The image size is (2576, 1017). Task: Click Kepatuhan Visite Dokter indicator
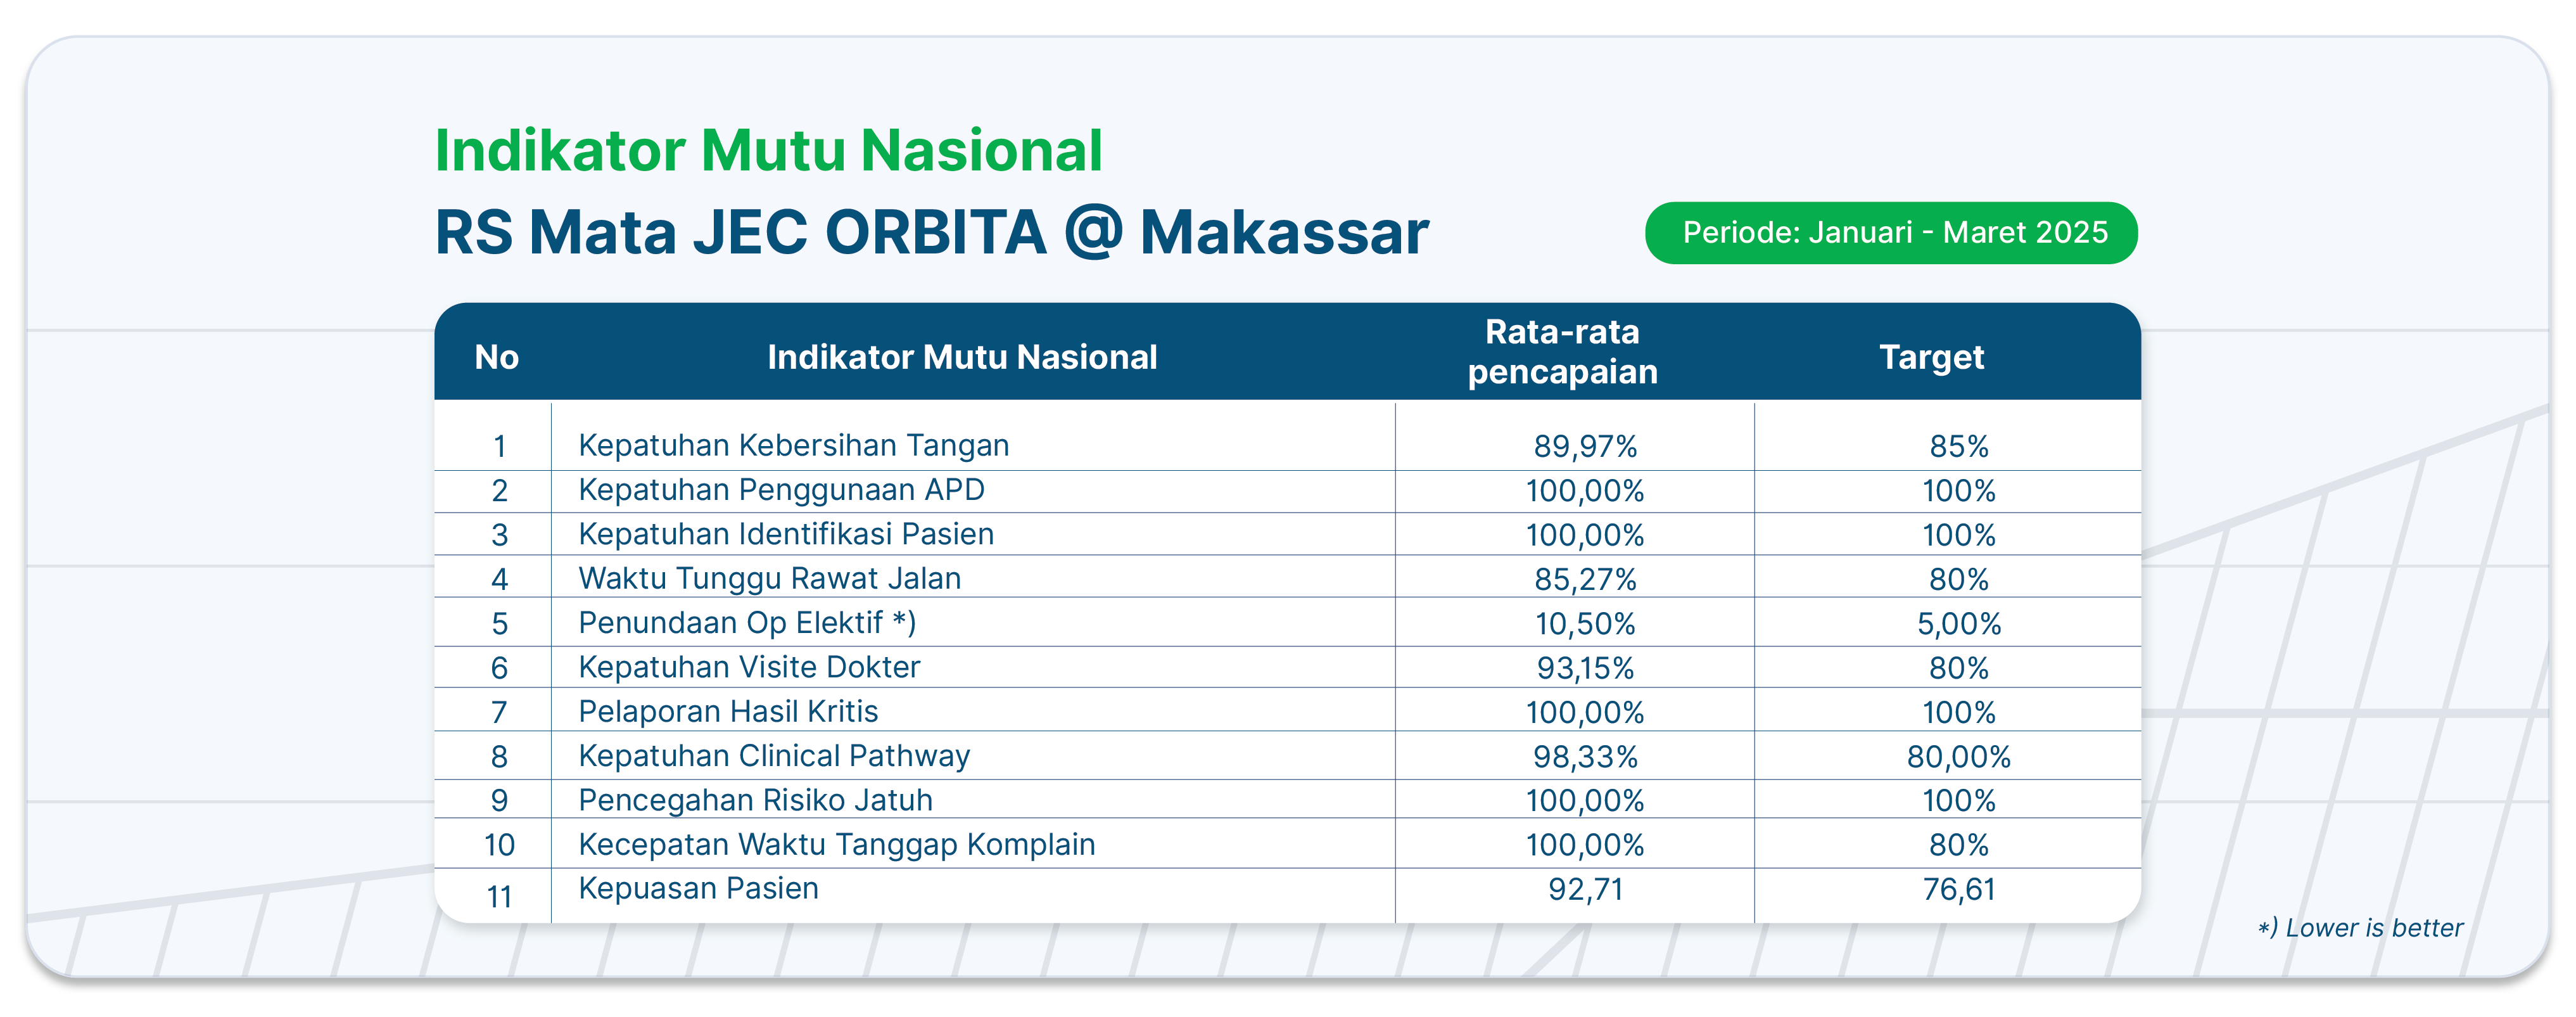click(749, 667)
